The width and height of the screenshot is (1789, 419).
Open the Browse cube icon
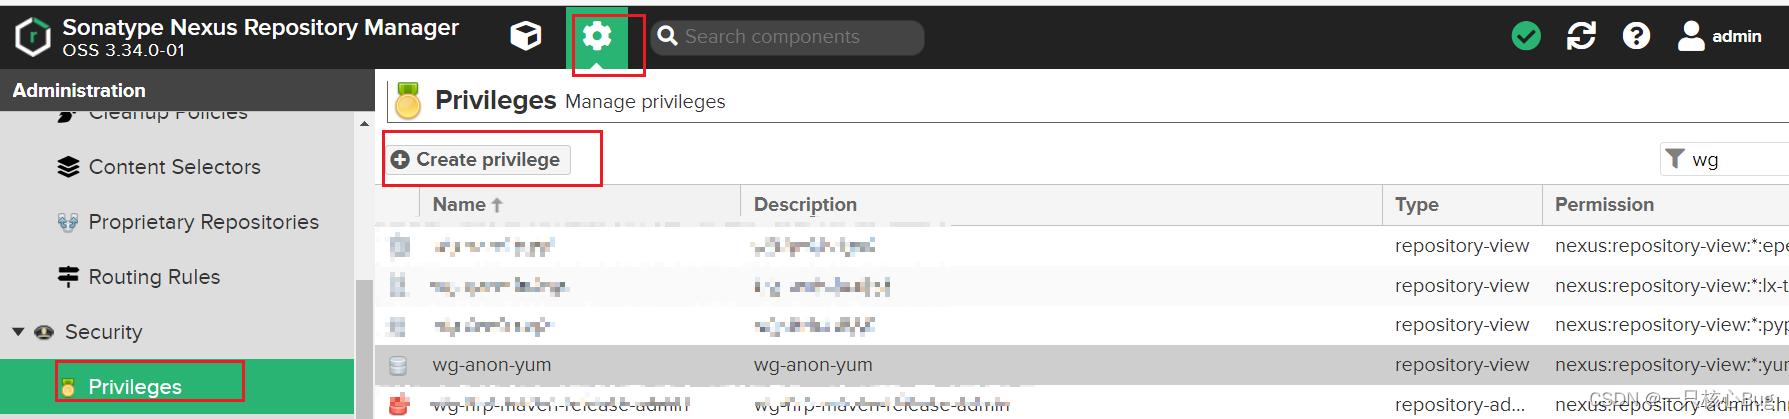(x=525, y=36)
